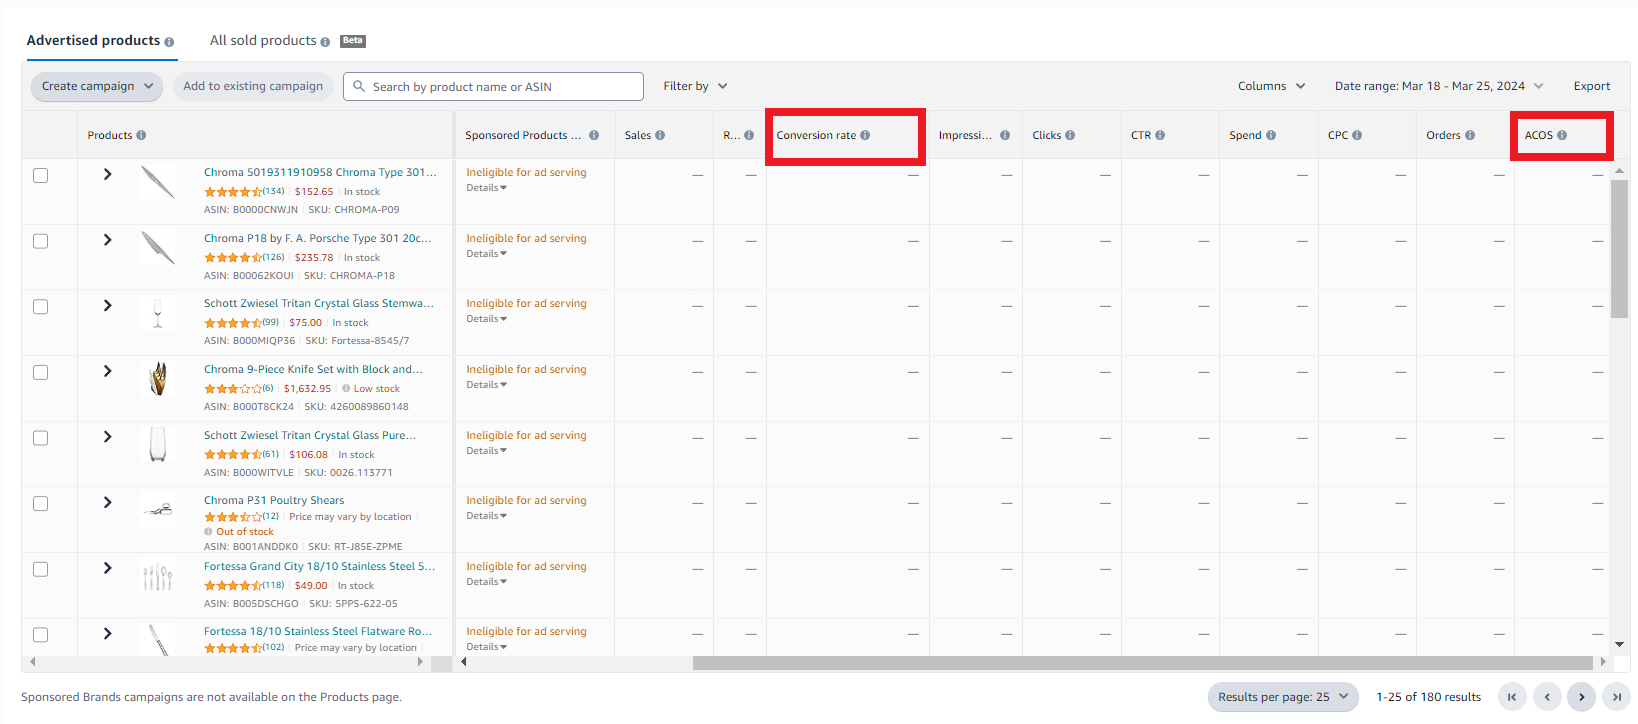Open Fortessa Grand City 18/10 Stainless Steel link
The image size is (1638, 724).
320,566
